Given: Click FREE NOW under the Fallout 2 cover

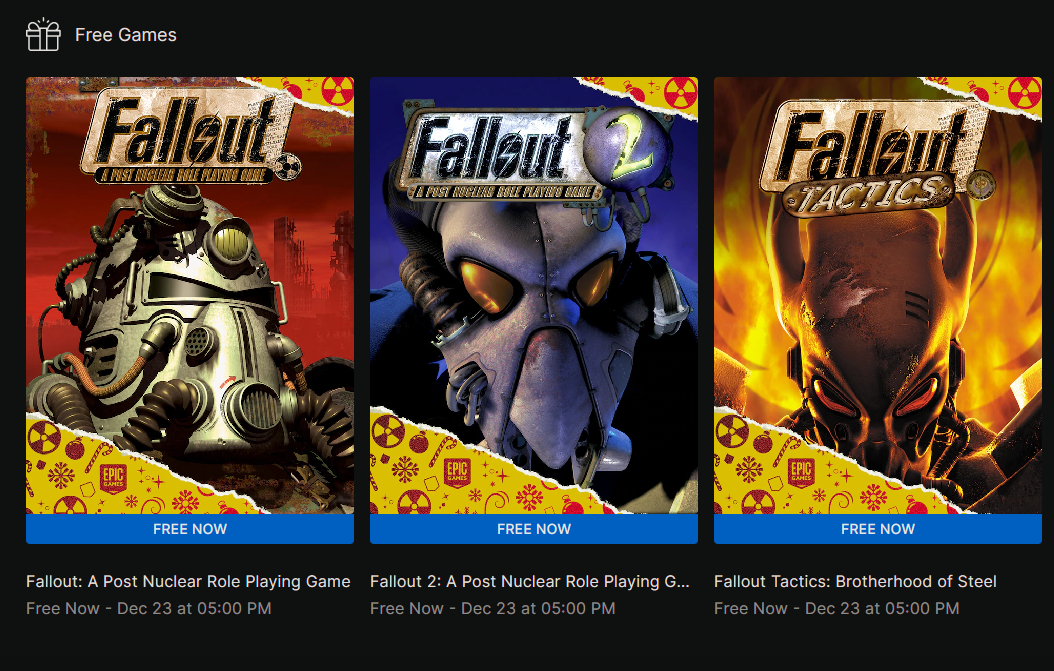Looking at the screenshot, I should click(x=534, y=529).
